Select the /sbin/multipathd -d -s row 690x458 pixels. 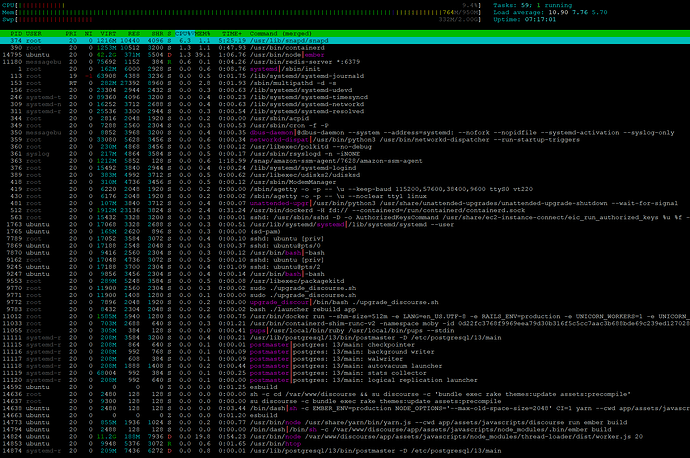[345, 83]
